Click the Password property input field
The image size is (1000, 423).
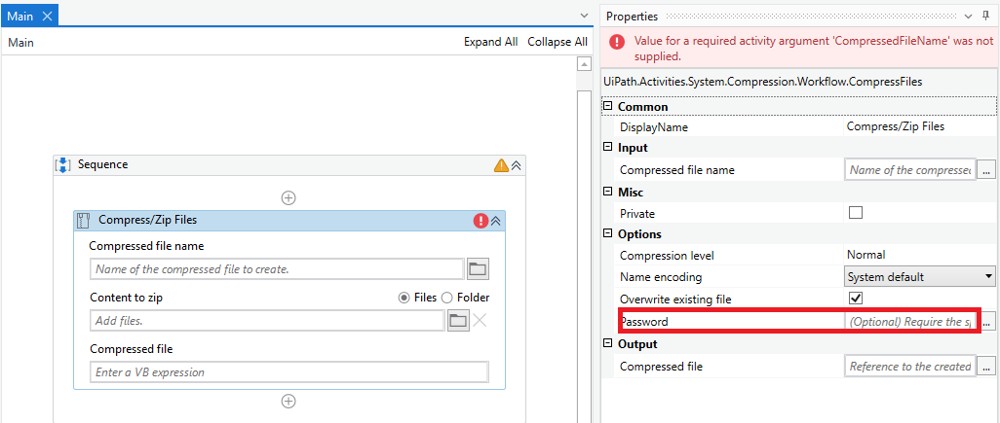(910, 322)
